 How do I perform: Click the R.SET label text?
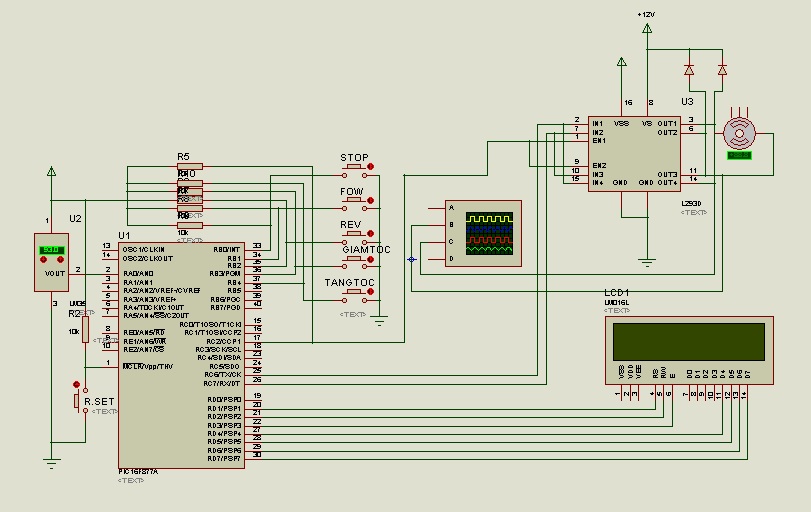tap(99, 401)
